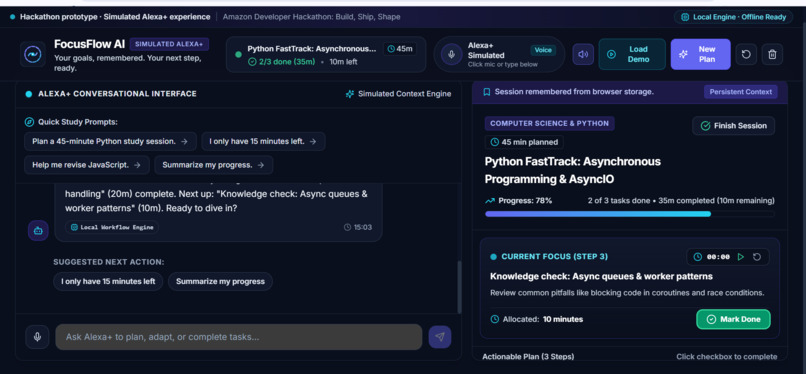Click the bookmark icon beside Session remembered

(x=486, y=92)
